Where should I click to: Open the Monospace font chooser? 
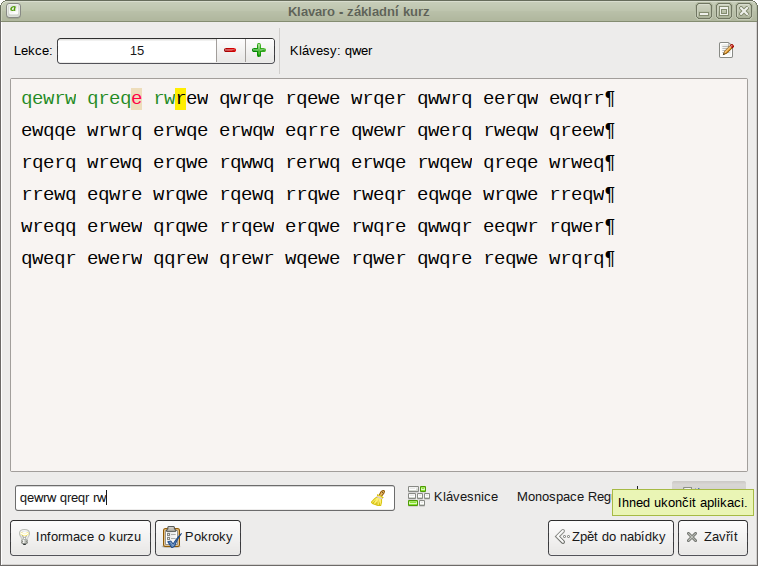[564, 497]
